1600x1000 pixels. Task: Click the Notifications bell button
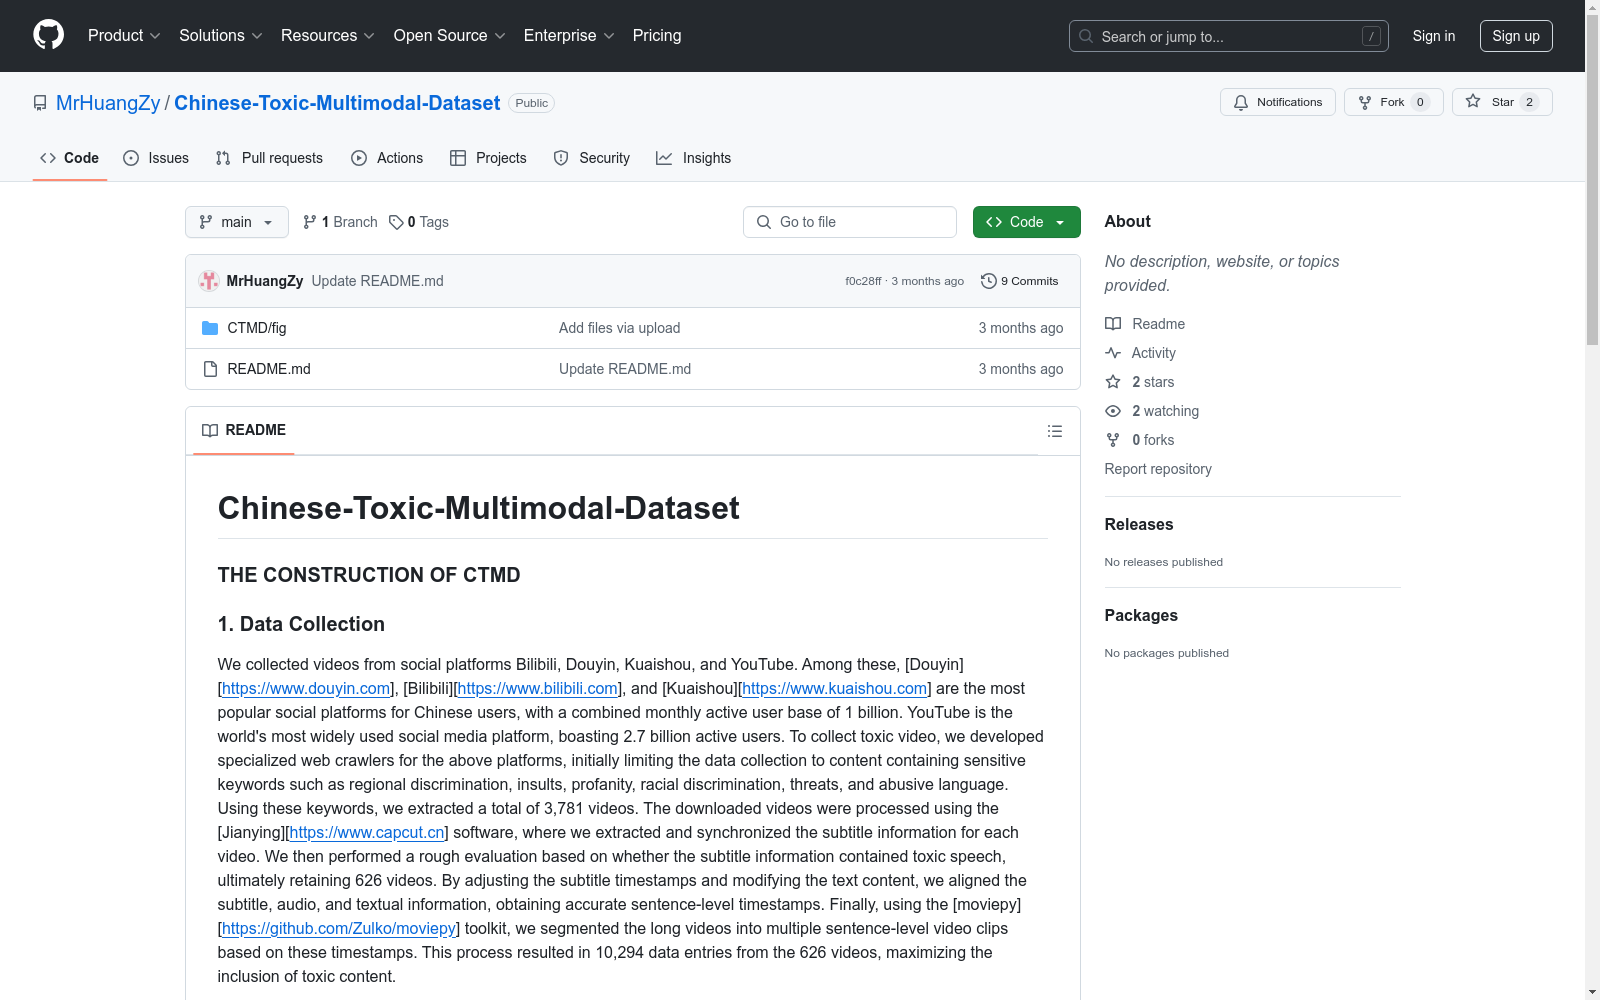(1277, 102)
